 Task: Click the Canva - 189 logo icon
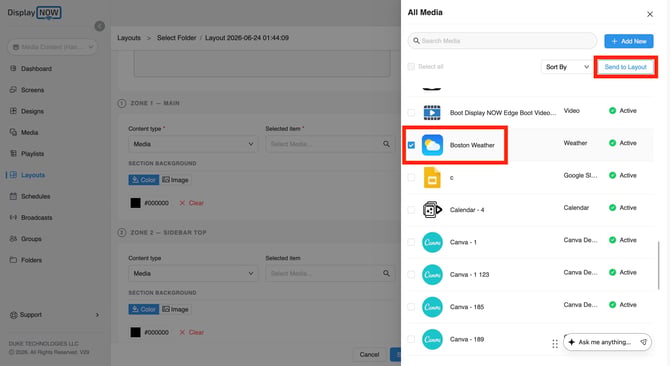[432, 339]
